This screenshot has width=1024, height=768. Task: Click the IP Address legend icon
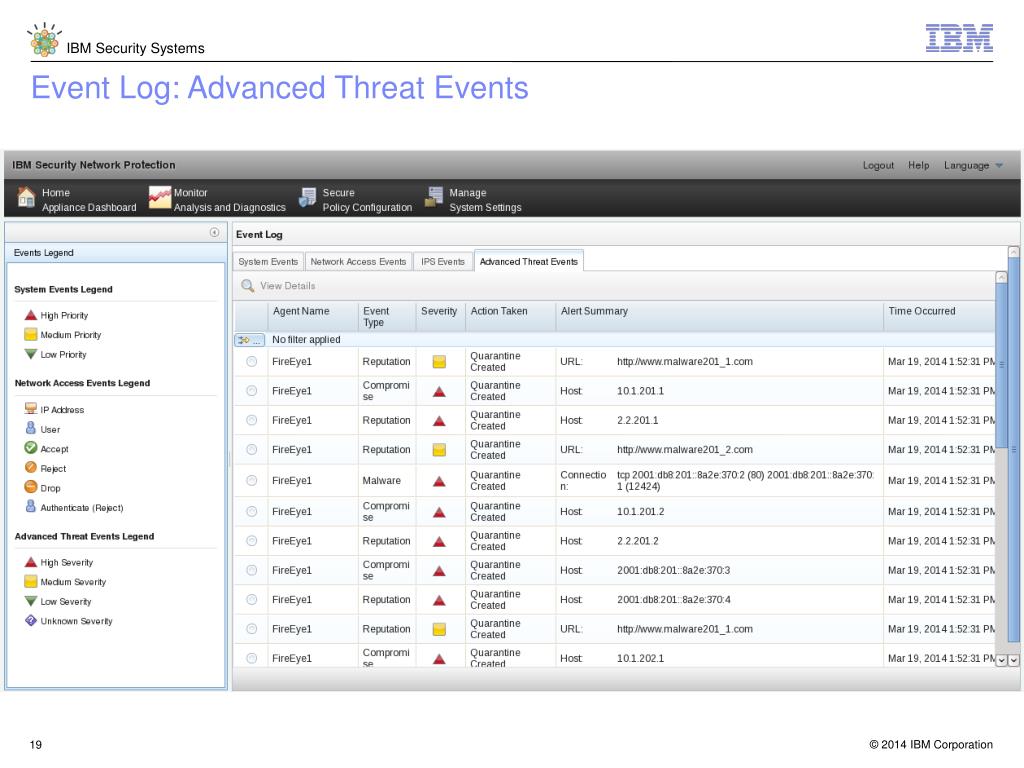coord(31,409)
